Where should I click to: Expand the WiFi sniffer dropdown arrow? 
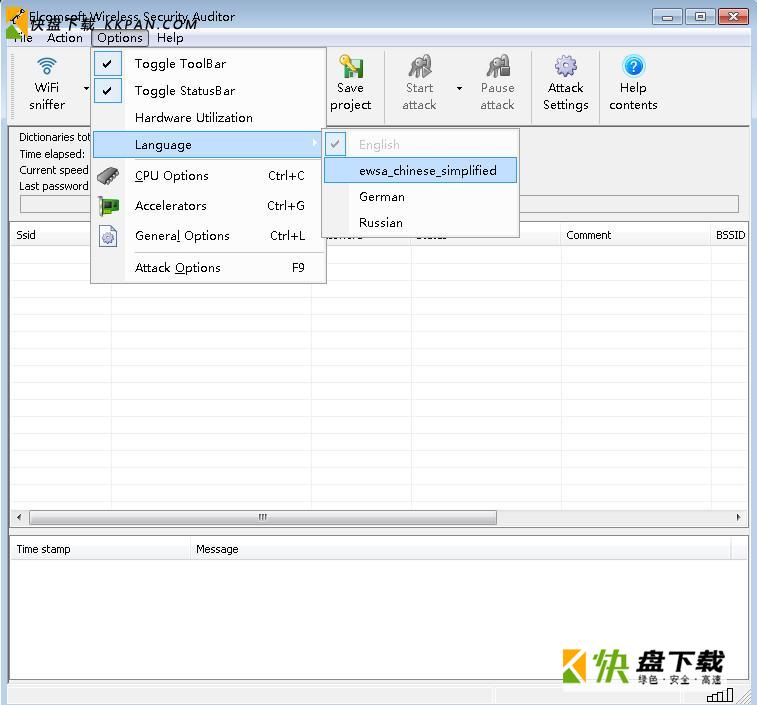(86, 88)
